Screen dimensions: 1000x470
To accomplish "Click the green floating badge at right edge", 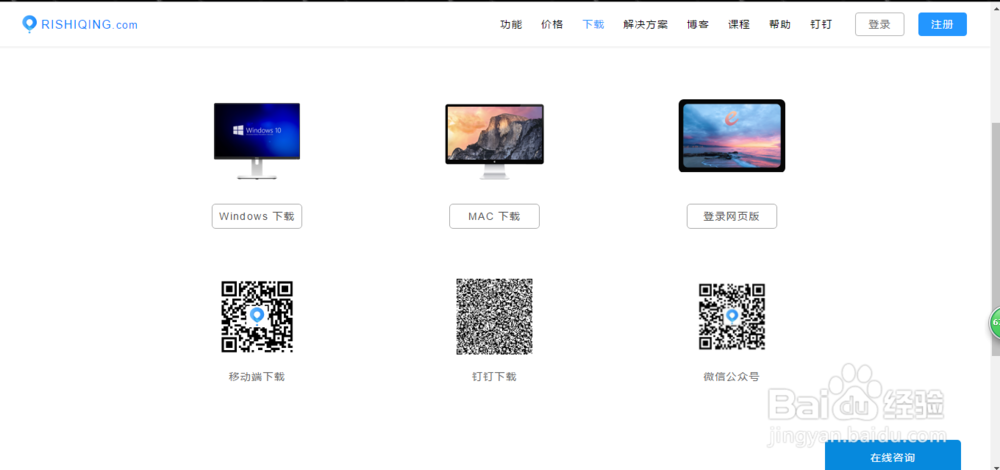I will click(995, 323).
